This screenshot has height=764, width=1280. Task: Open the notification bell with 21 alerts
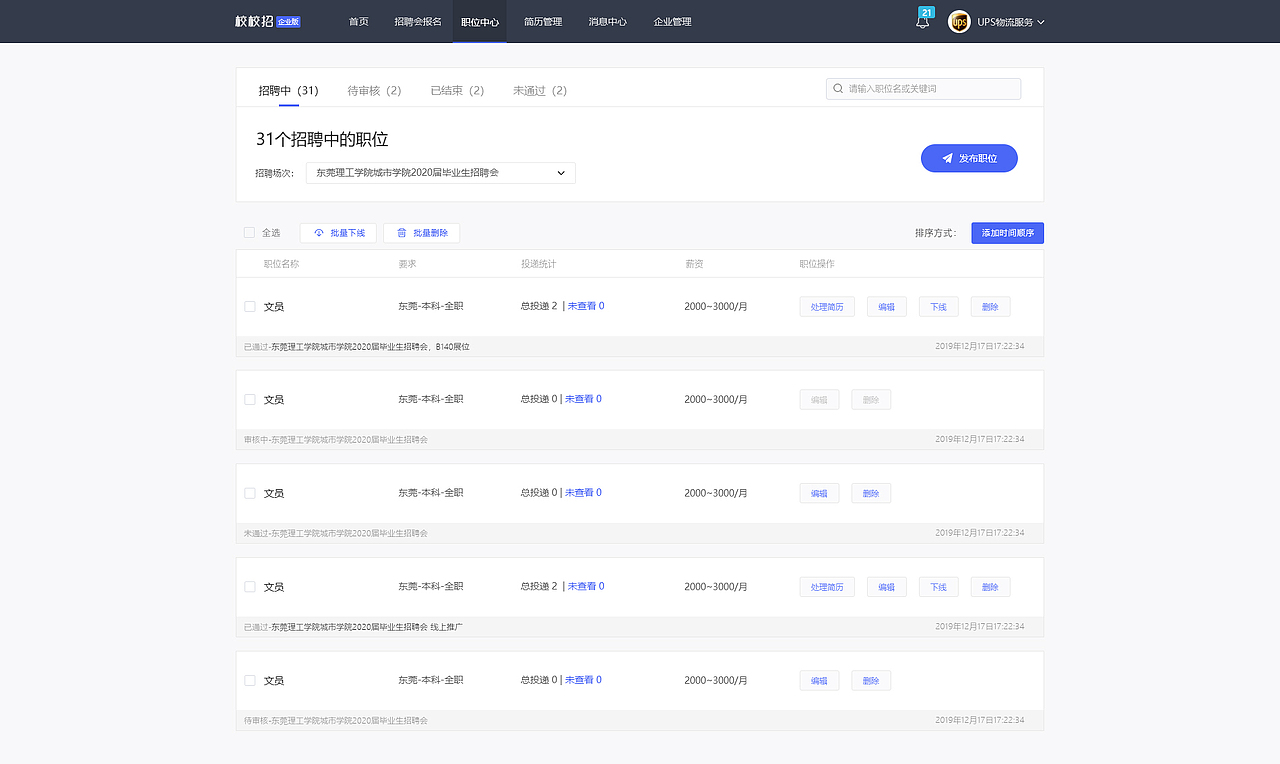(x=922, y=21)
